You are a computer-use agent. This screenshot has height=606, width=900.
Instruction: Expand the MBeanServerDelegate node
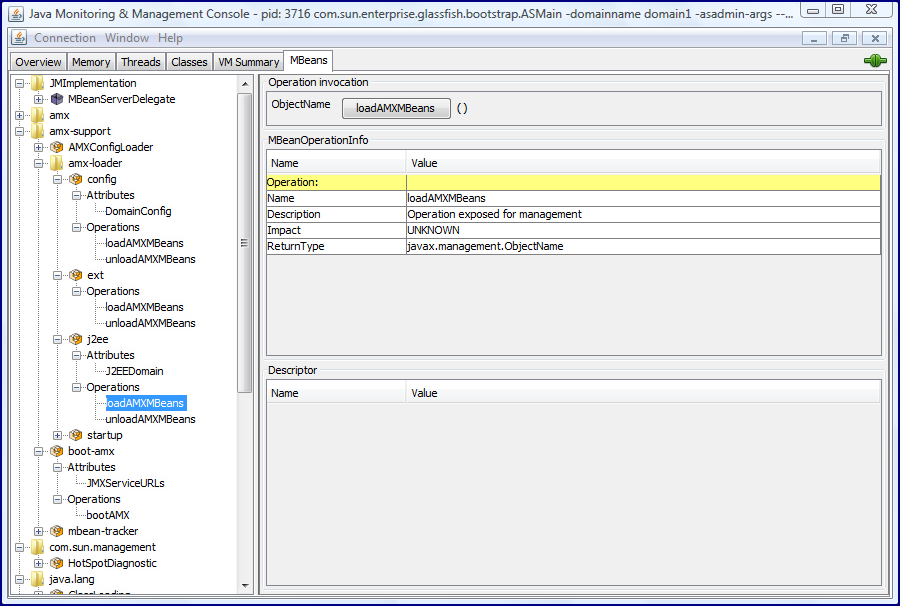pos(38,99)
